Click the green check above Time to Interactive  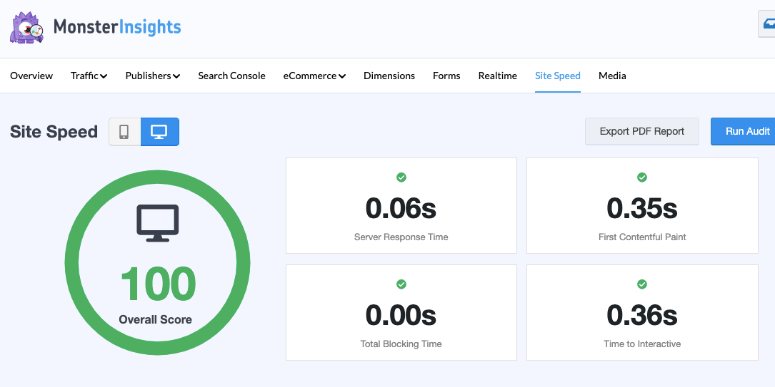click(x=642, y=284)
